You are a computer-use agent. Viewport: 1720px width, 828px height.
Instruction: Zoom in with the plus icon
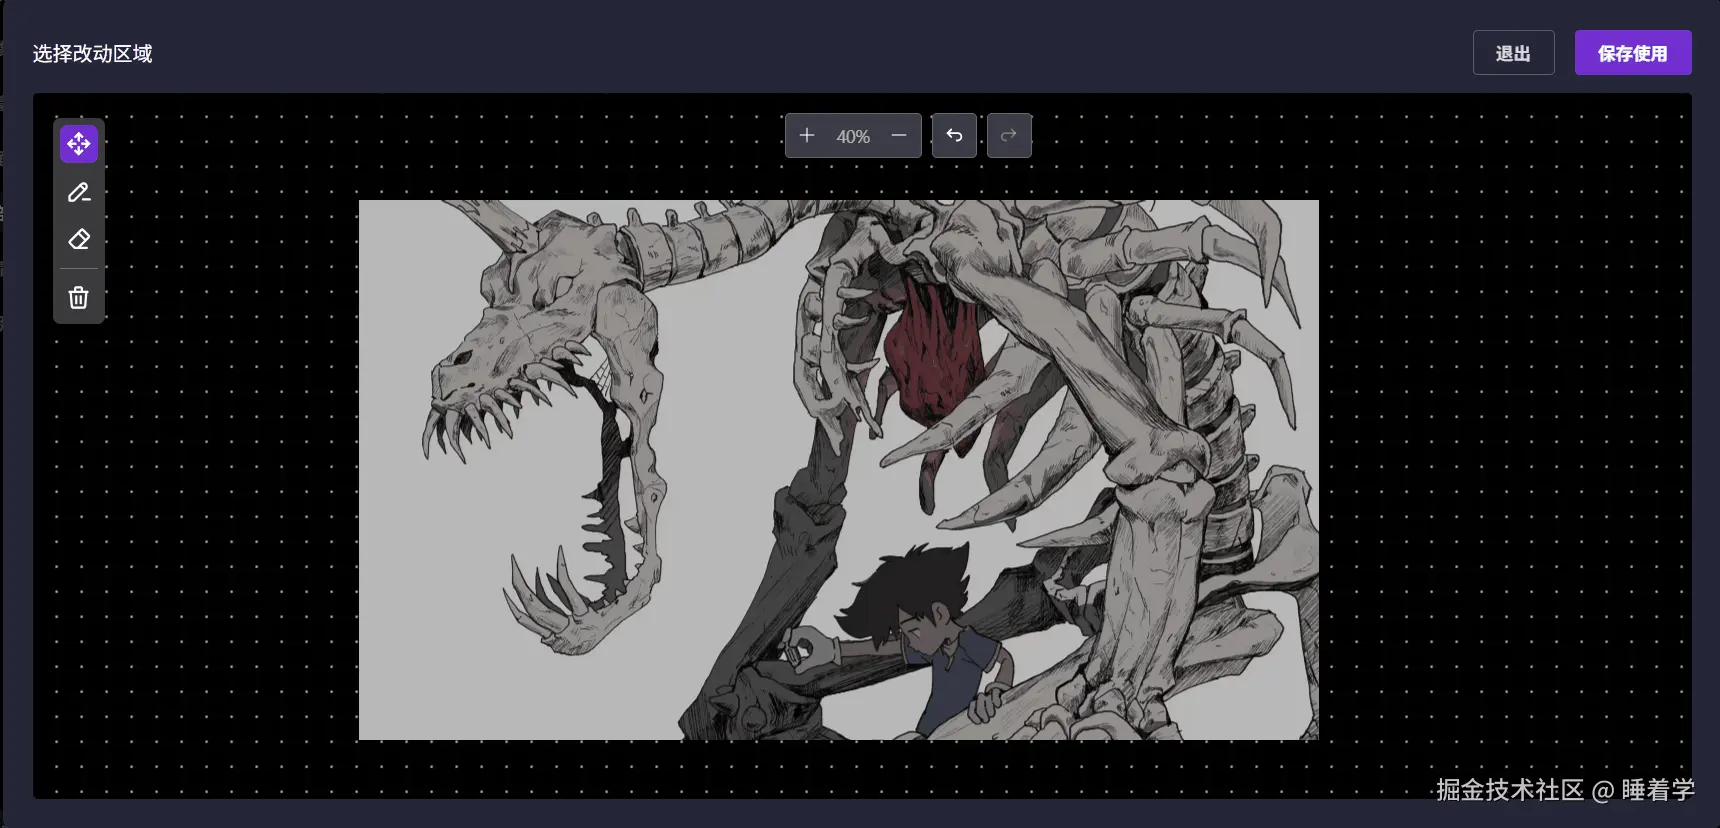[807, 135]
